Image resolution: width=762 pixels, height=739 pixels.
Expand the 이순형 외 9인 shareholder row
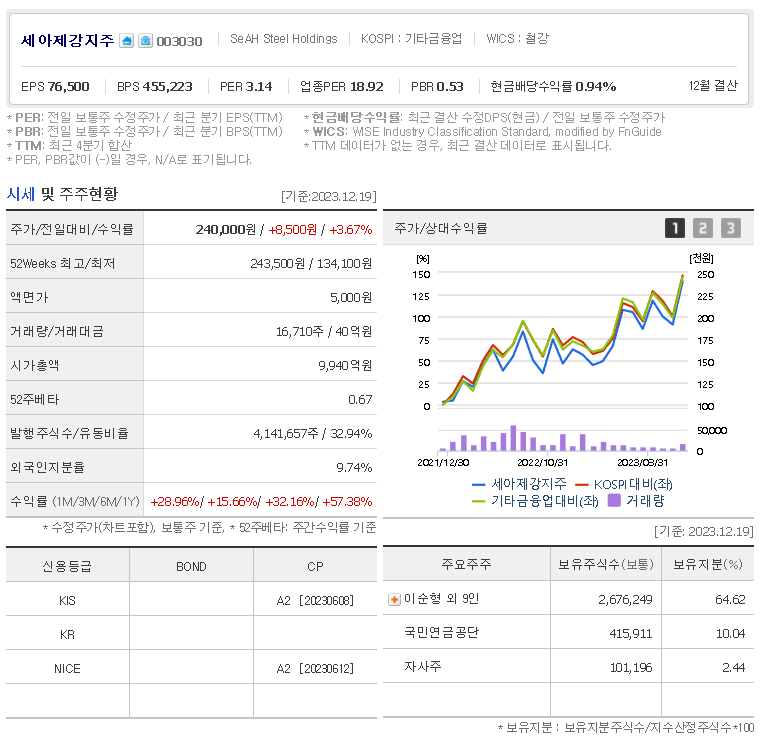(x=394, y=600)
